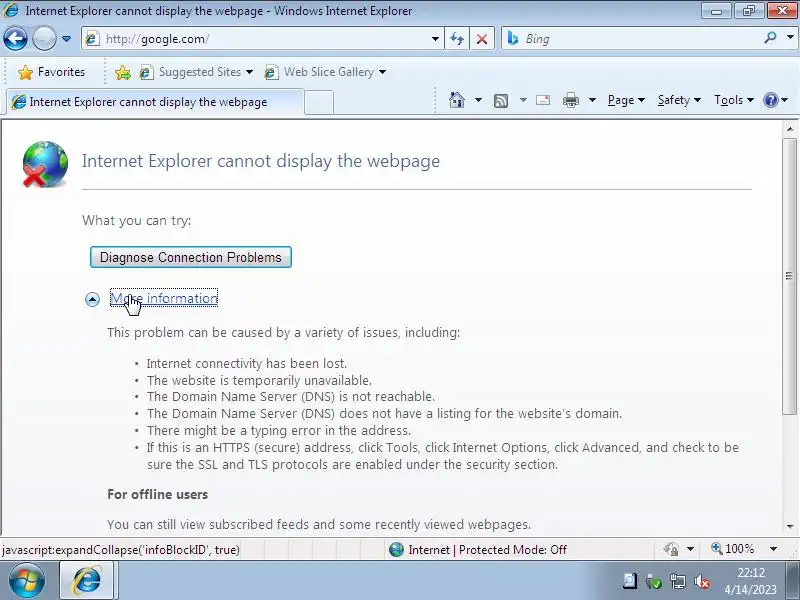Open the Favorites center
Image resolution: width=800 pixels, height=600 pixels.
pos(51,72)
